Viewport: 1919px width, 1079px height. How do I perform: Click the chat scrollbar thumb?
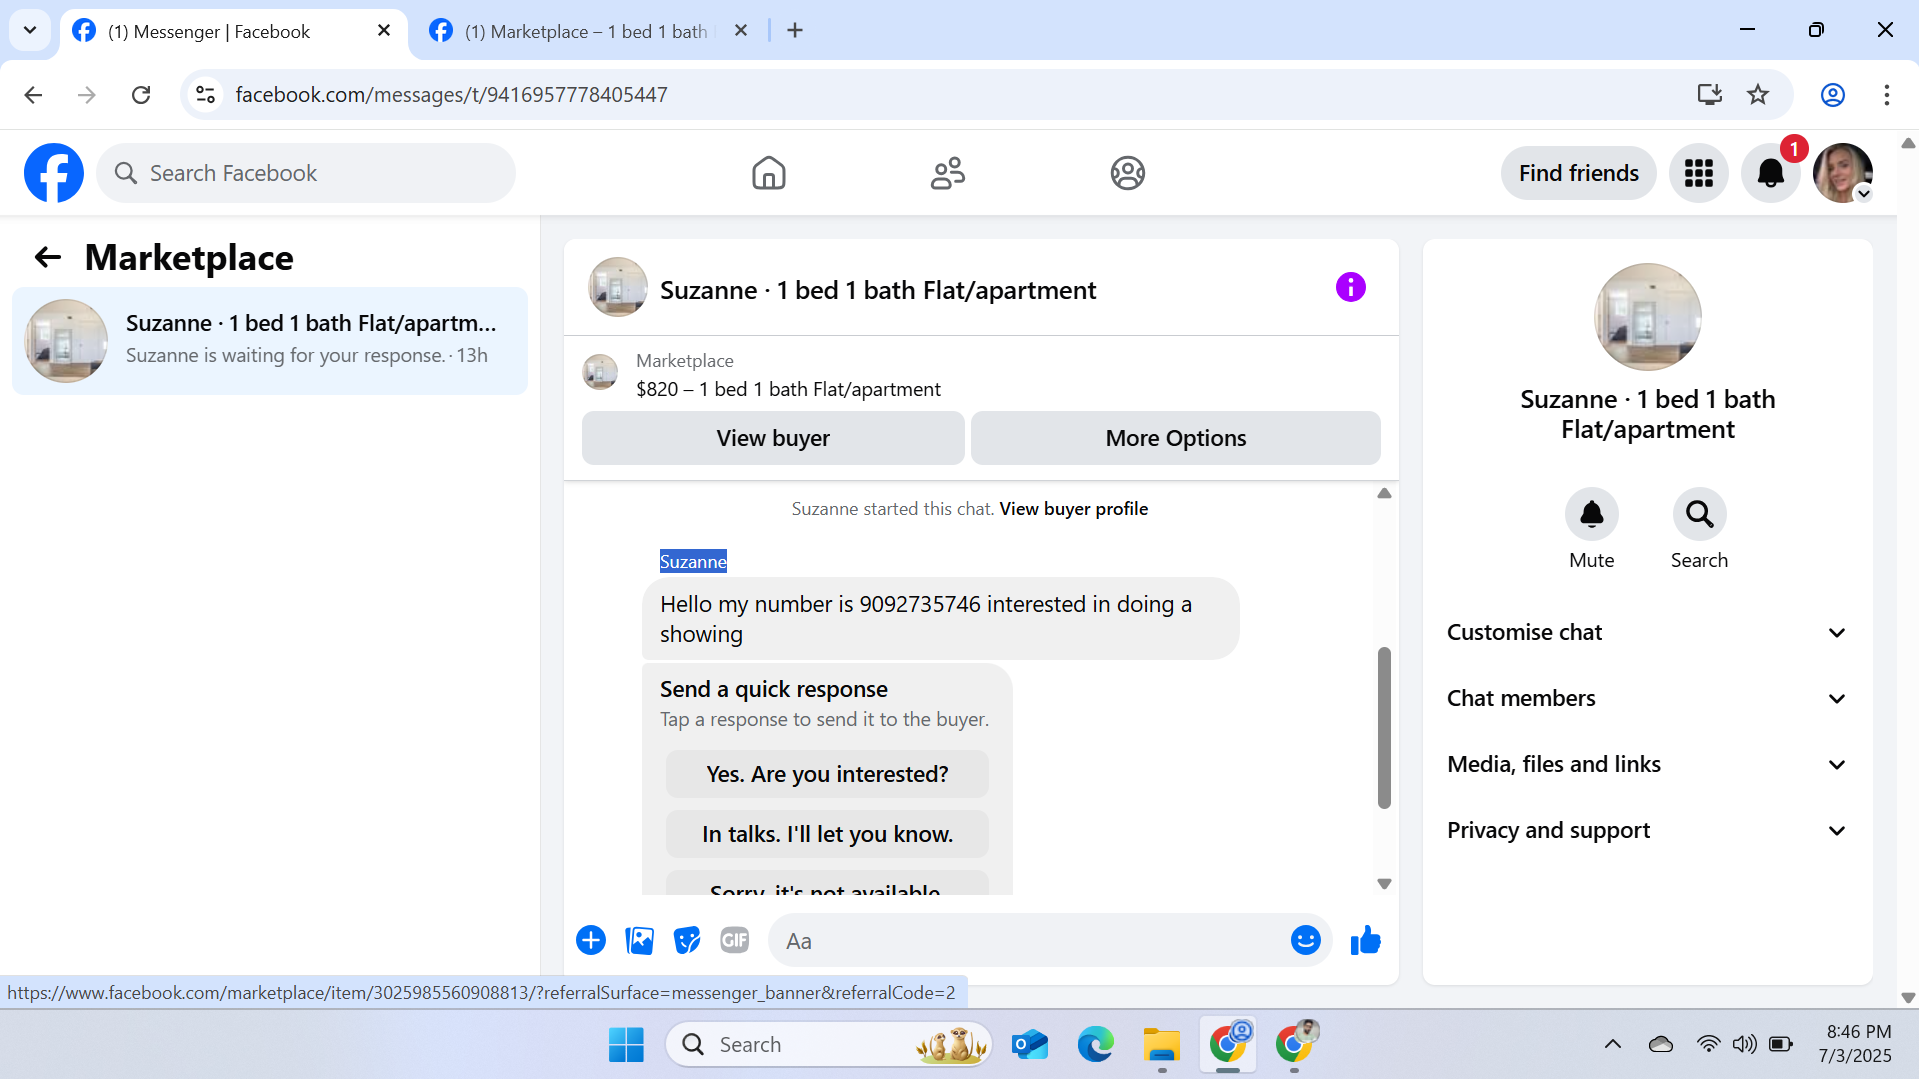1384,727
